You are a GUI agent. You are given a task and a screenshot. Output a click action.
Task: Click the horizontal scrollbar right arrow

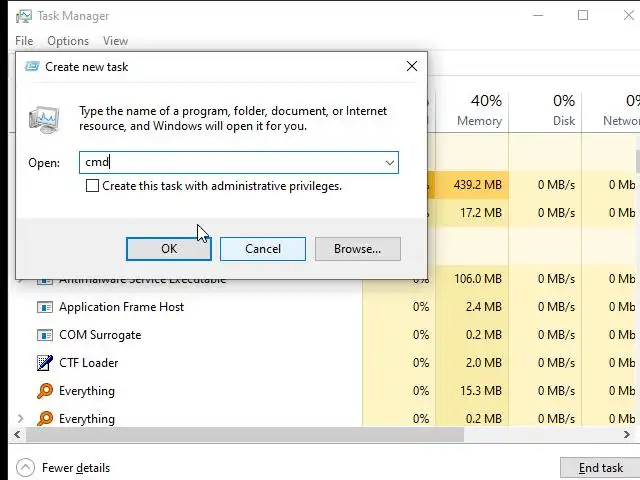point(627,435)
